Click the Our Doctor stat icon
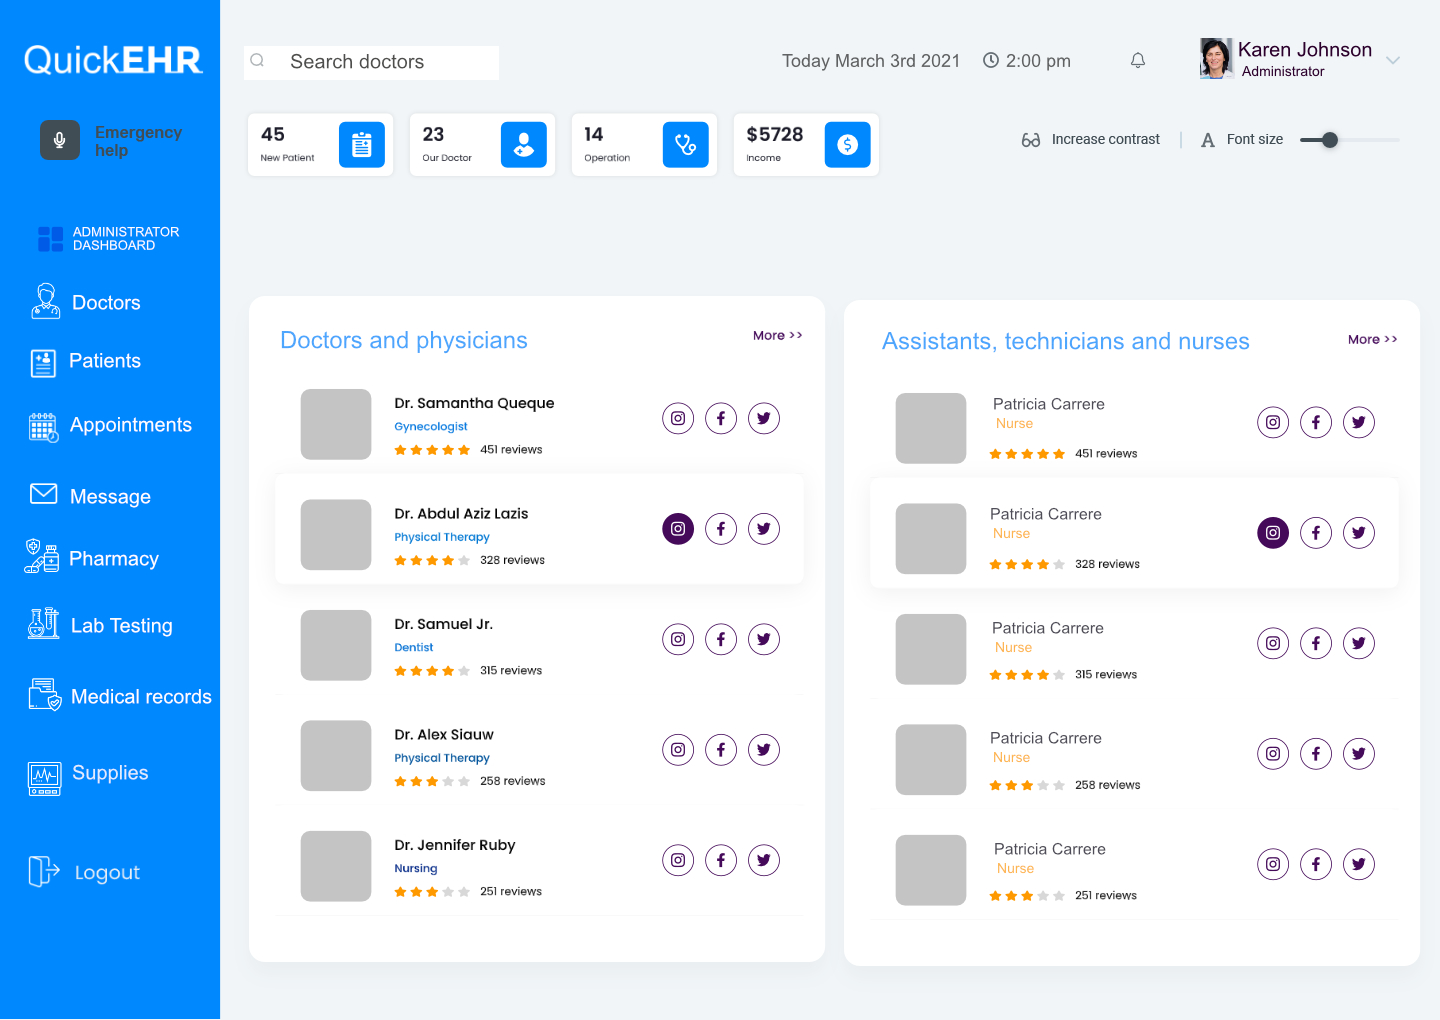Viewport: 1440px width, 1020px height. [x=523, y=145]
